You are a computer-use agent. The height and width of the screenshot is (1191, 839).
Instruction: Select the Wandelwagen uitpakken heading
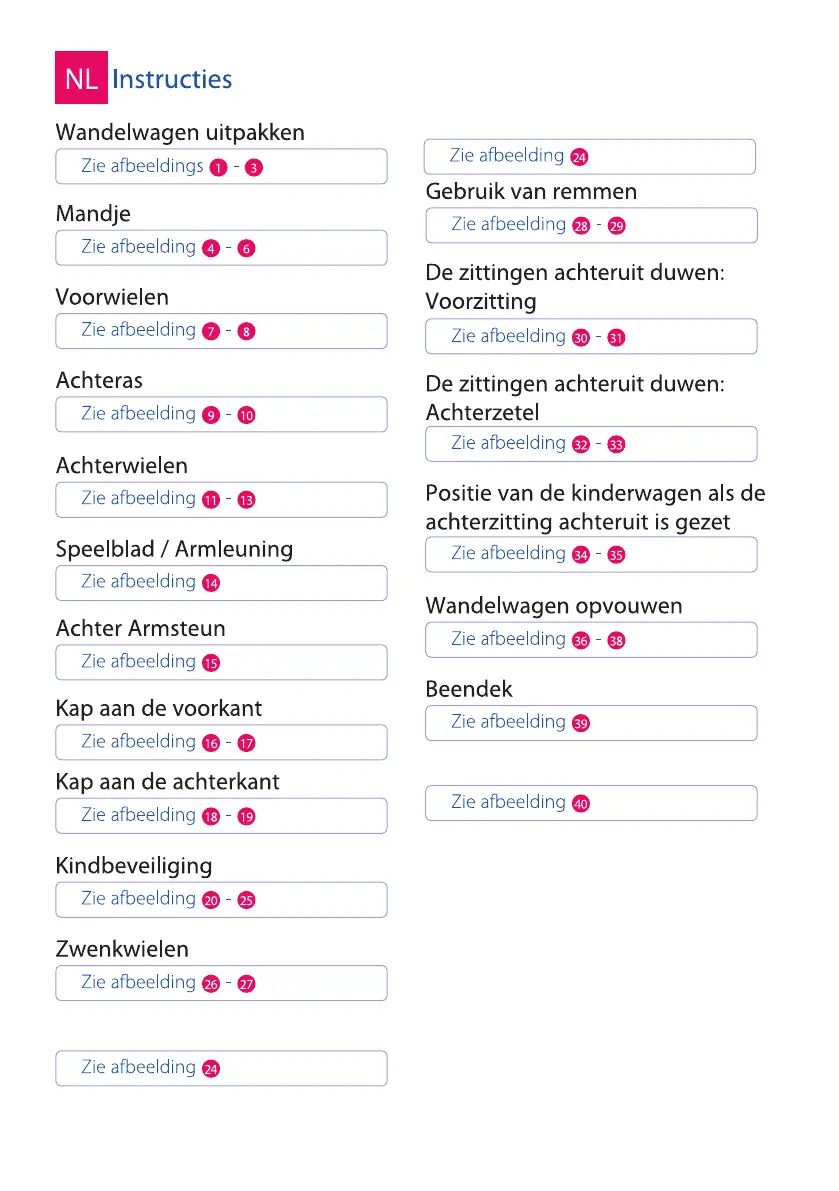180,133
